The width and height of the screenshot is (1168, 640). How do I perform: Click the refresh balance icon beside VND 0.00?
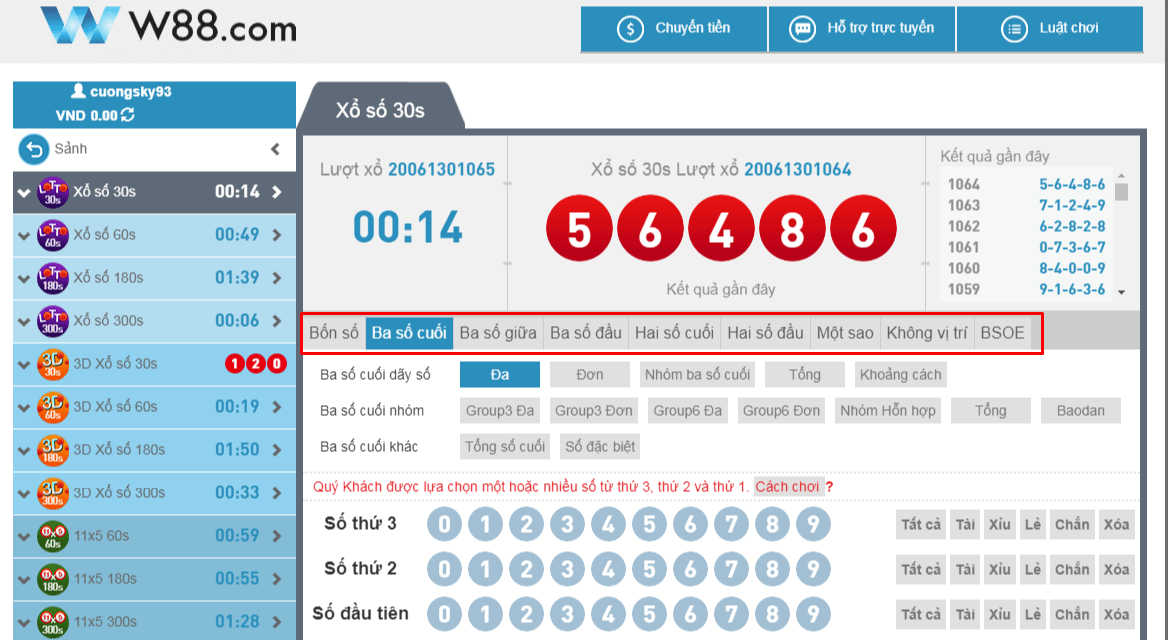pos(128,115)
